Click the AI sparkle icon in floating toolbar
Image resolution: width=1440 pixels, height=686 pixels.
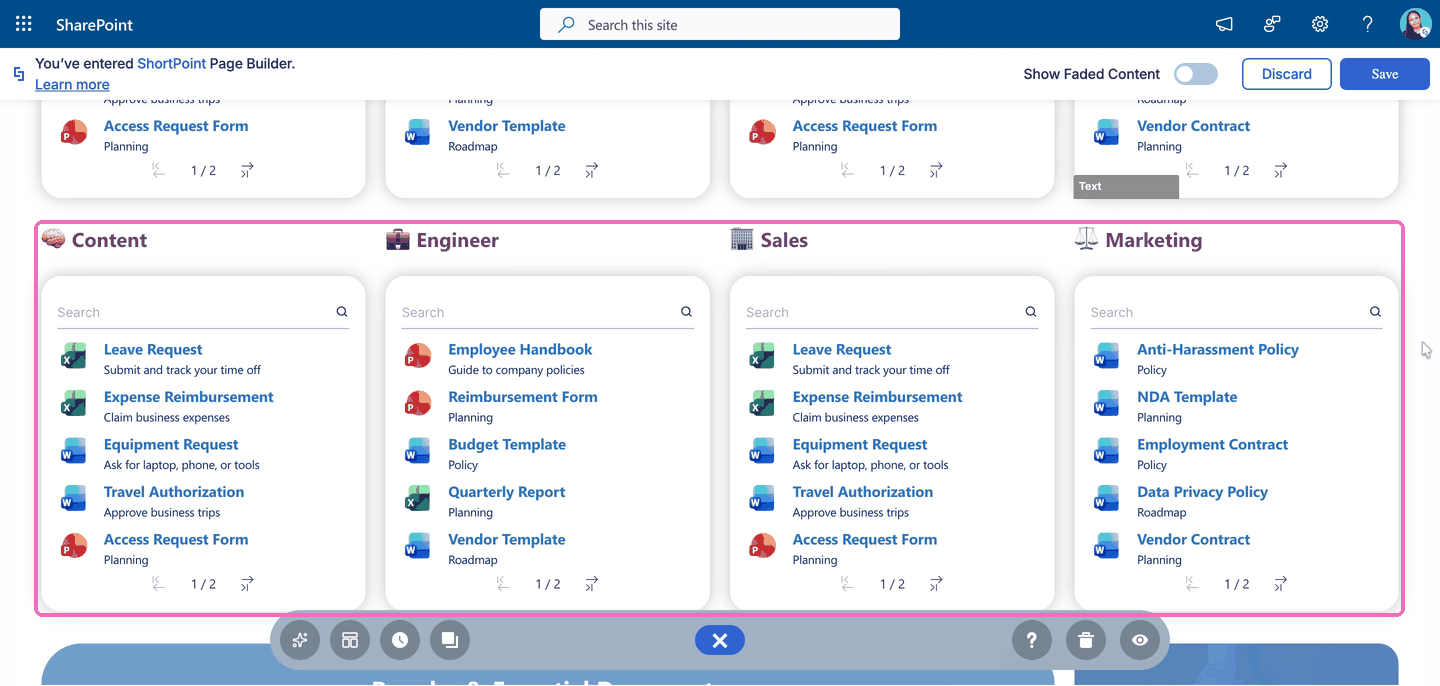pos(300,640)
